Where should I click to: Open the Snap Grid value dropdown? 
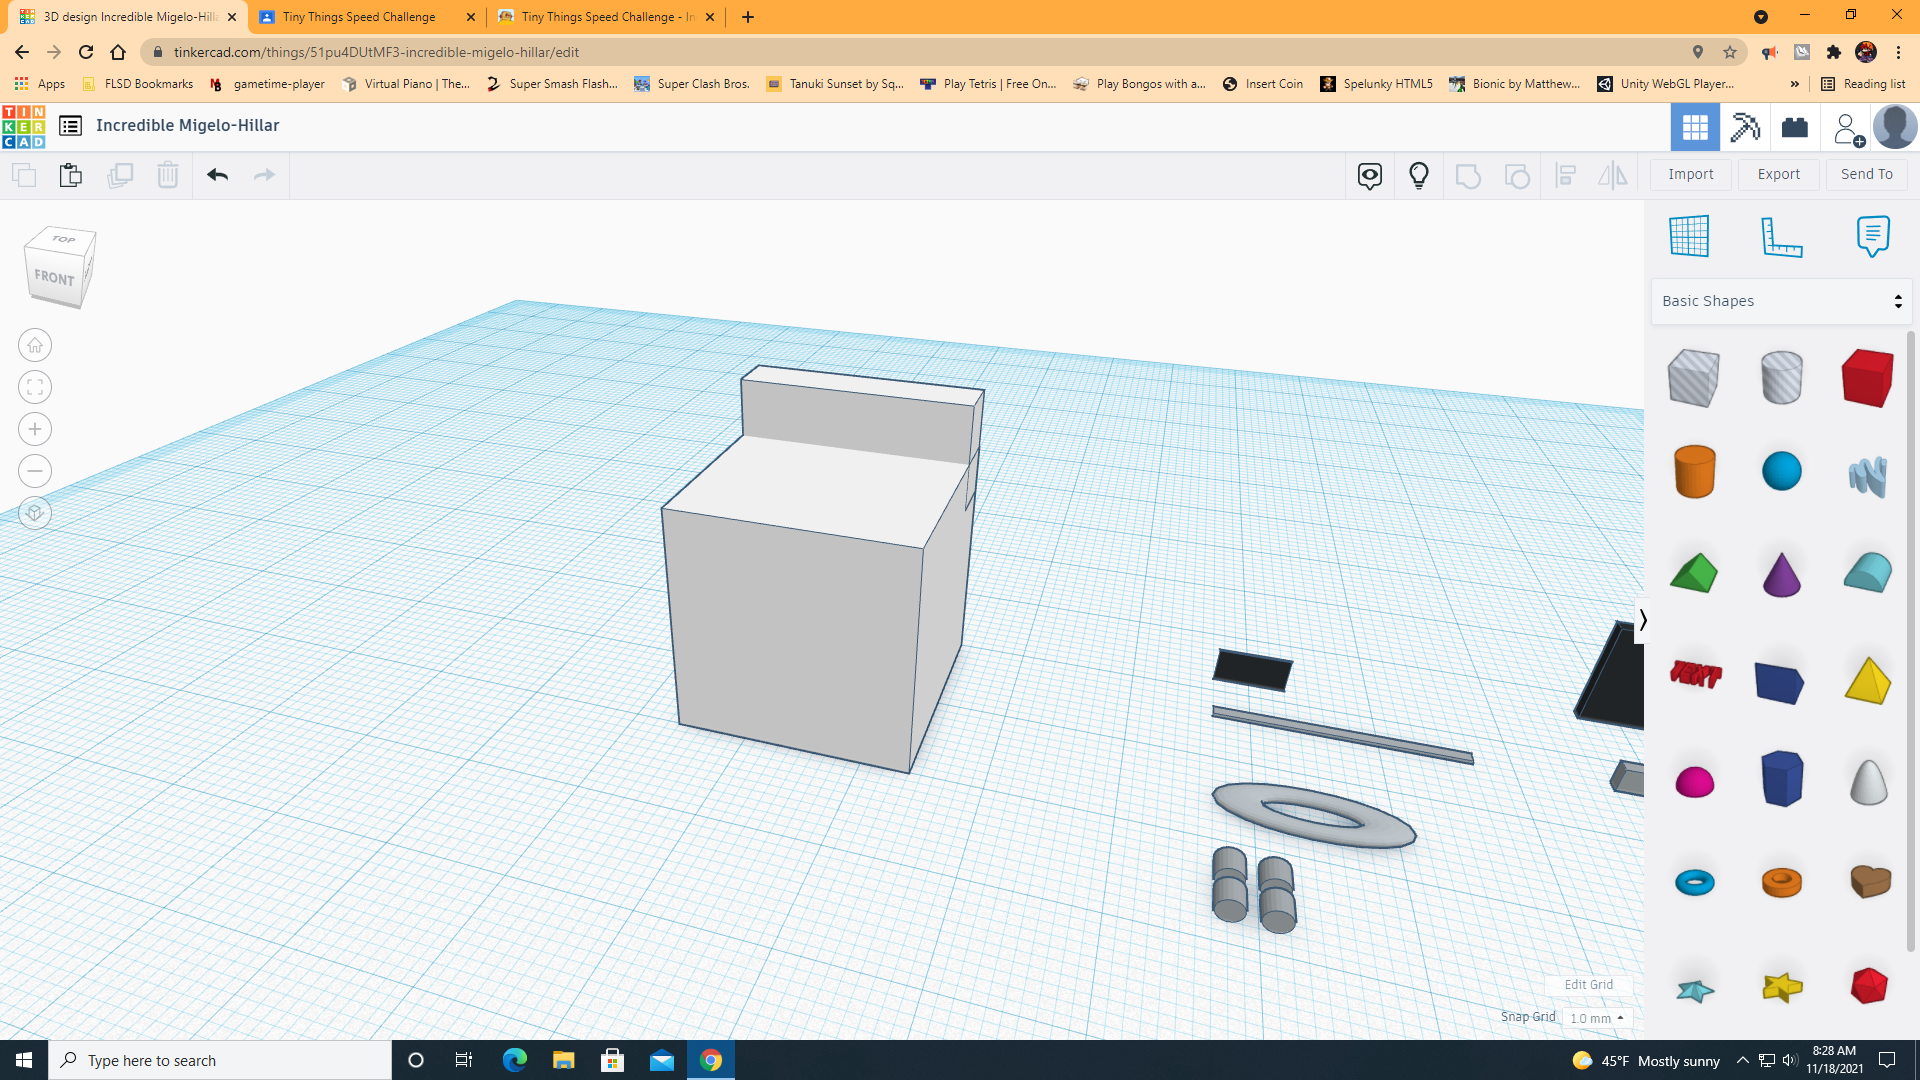1597,1017
